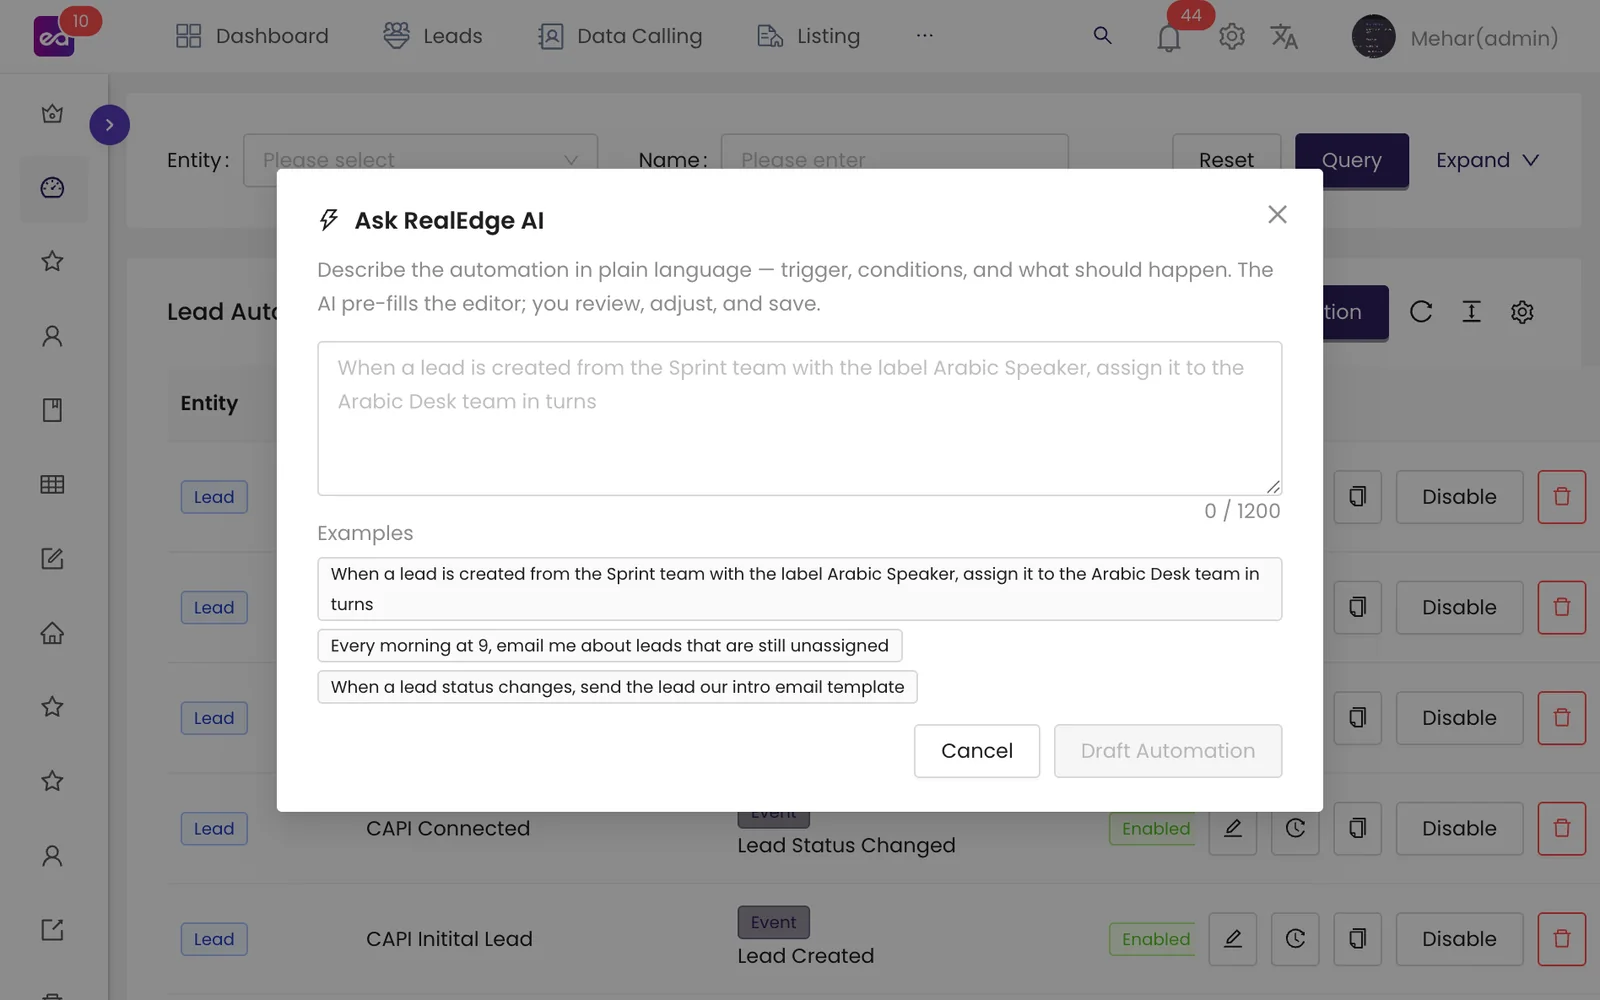View history of CAPI Initital Lead automation
This screenshot has height=1000, width=1600.
[x=1295, y=939]
